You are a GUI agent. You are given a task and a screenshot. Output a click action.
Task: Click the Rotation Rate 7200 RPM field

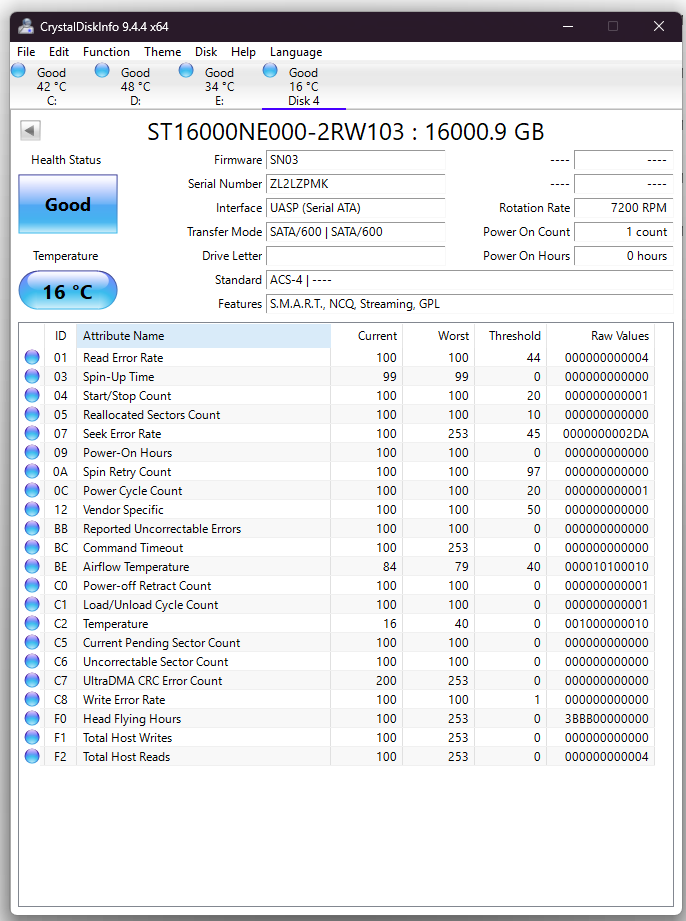[624, 208]
